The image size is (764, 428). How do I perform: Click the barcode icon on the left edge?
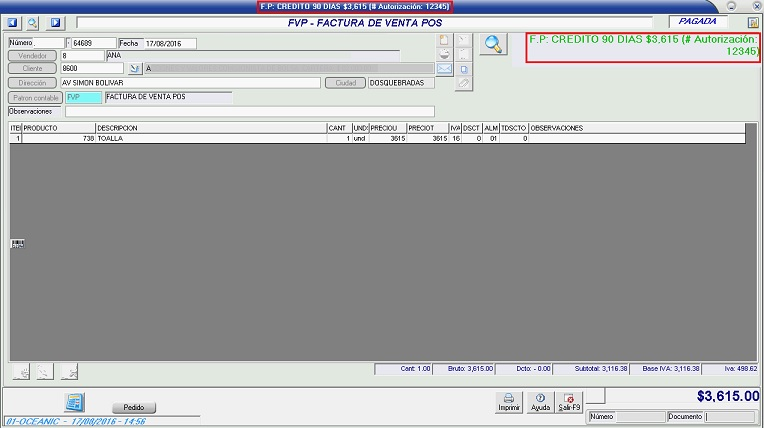pos(17,243)
